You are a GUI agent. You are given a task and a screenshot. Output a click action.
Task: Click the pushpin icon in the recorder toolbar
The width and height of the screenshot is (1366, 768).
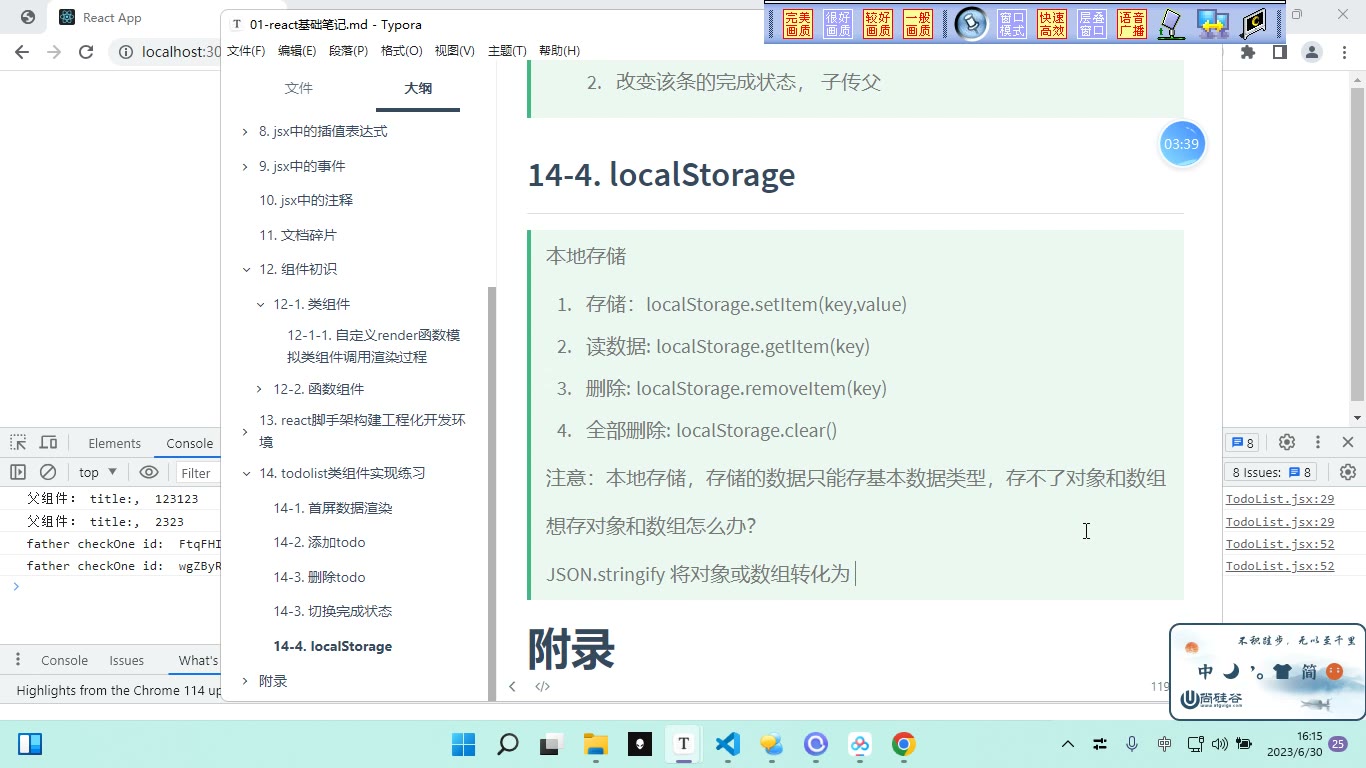pos(971,24)
